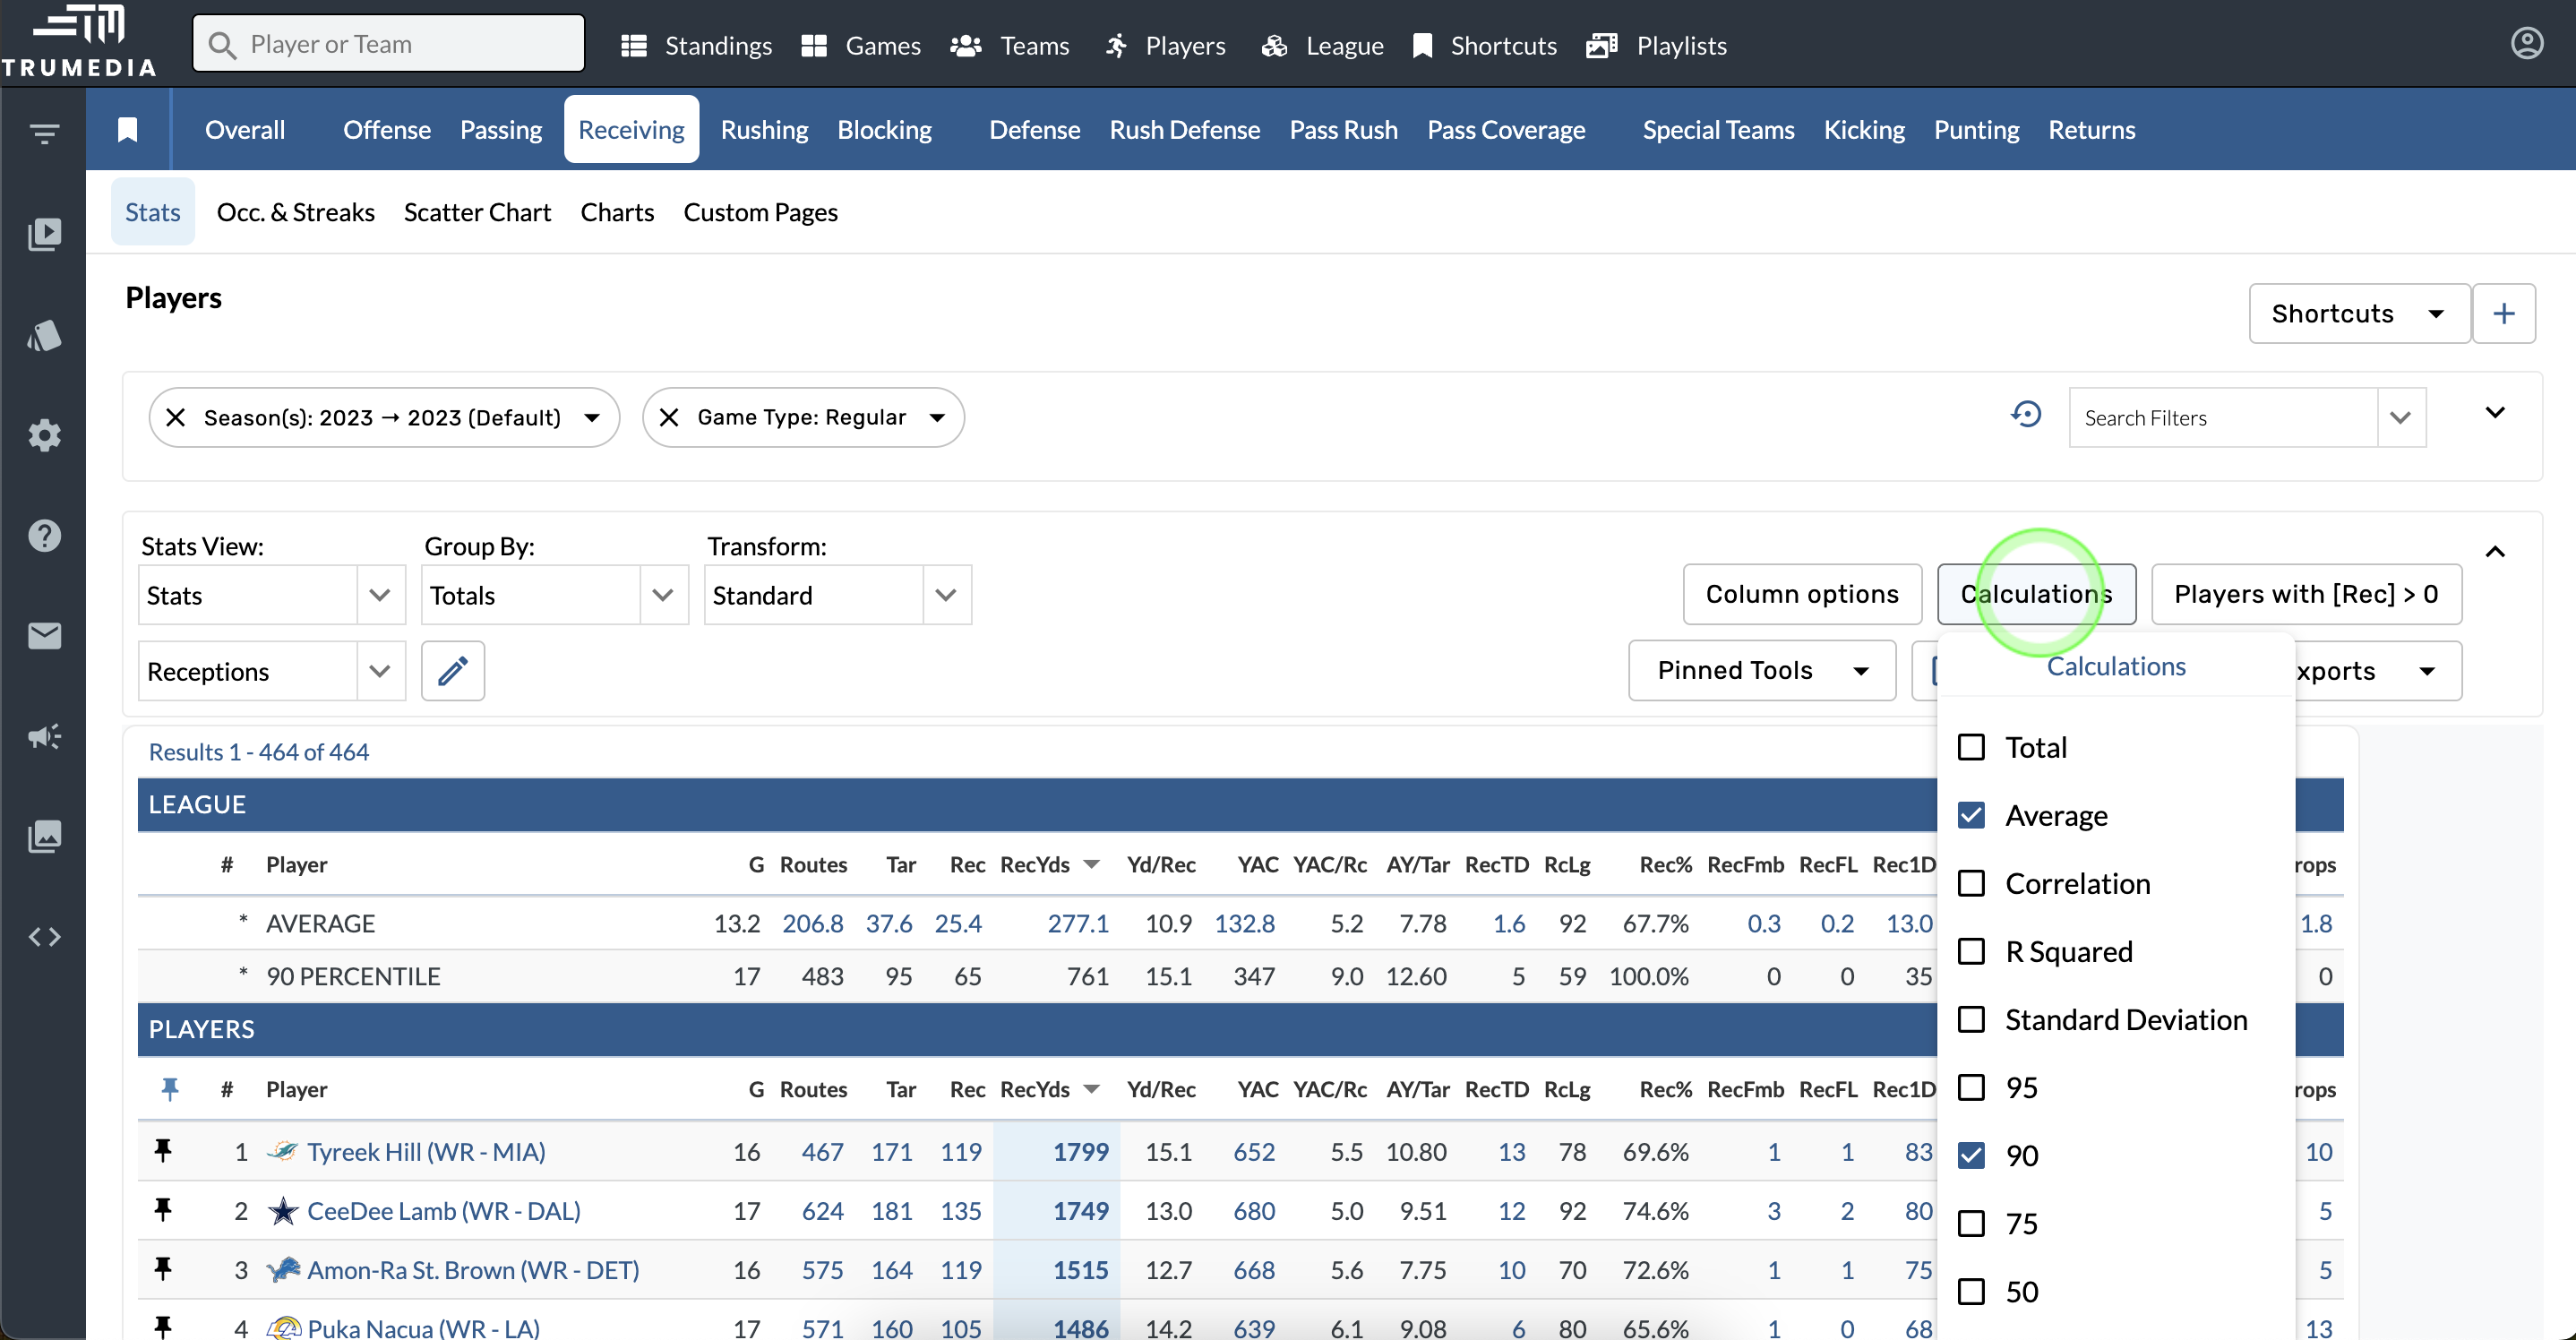Click the Column options button

[x=1801, y=594]
